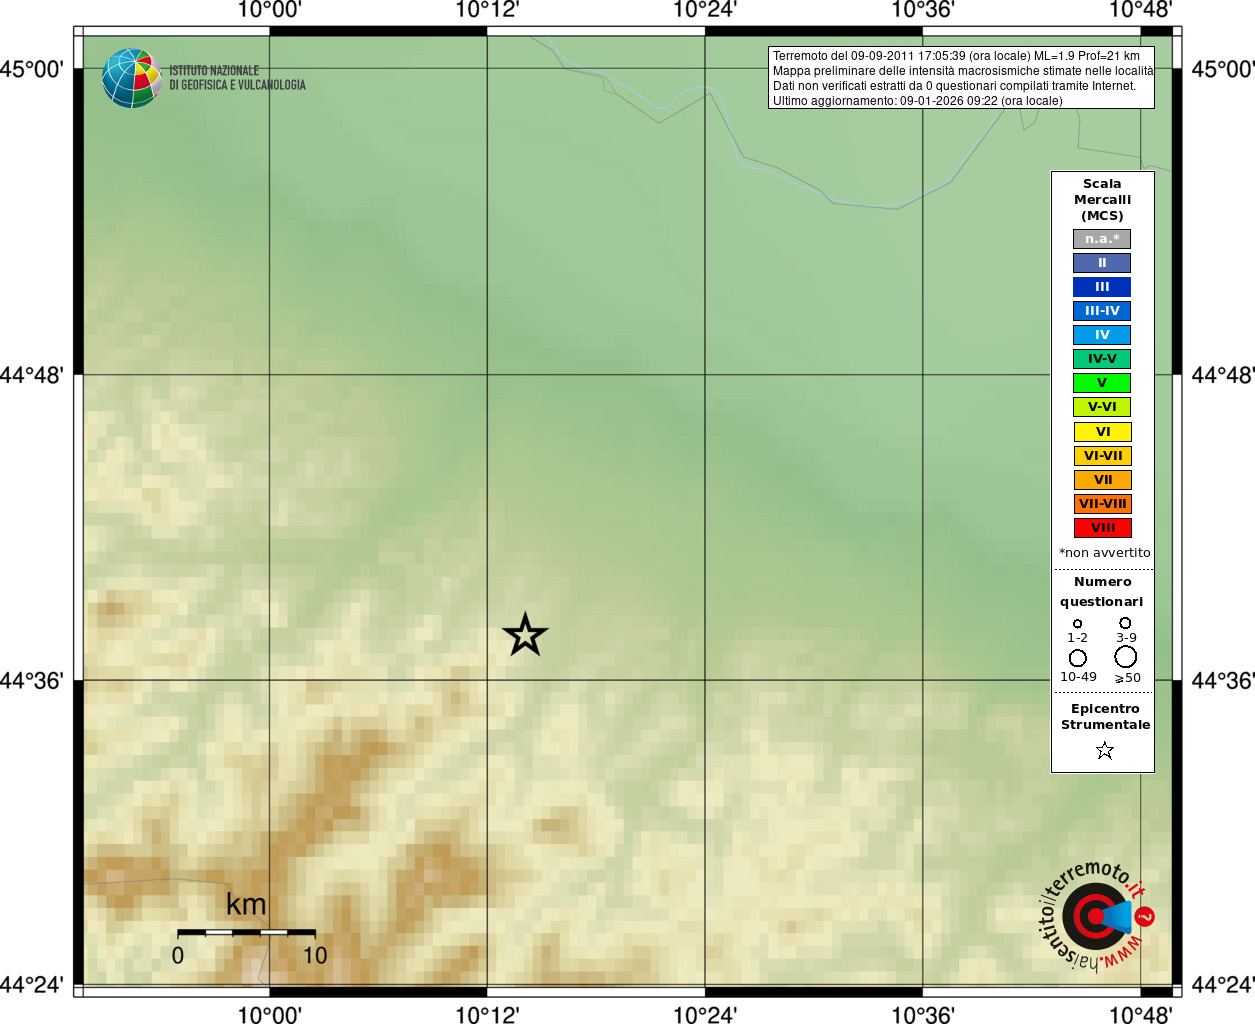Screen dimensions: 1255x1024
Task: Click the III-IV legend swatch
Action: pos(1102,311)
